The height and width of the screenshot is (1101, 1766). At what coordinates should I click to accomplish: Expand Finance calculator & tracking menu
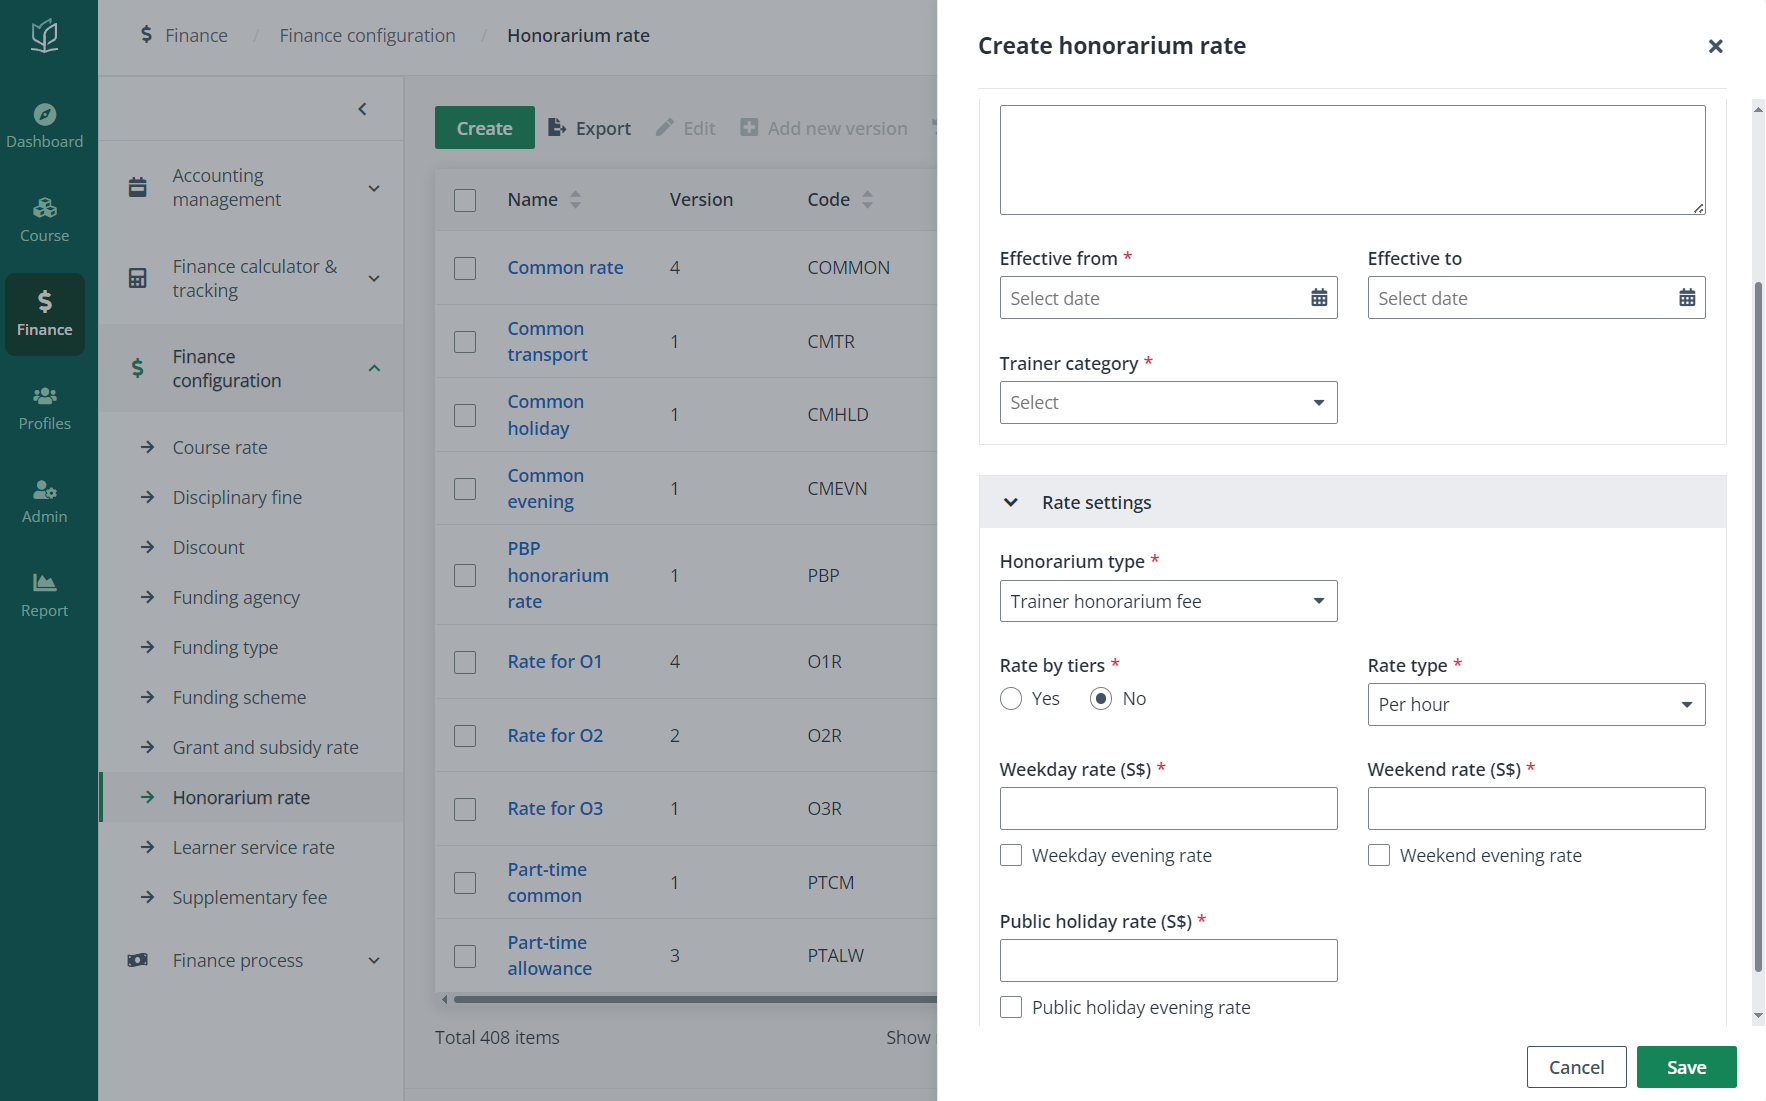[374, 278]
